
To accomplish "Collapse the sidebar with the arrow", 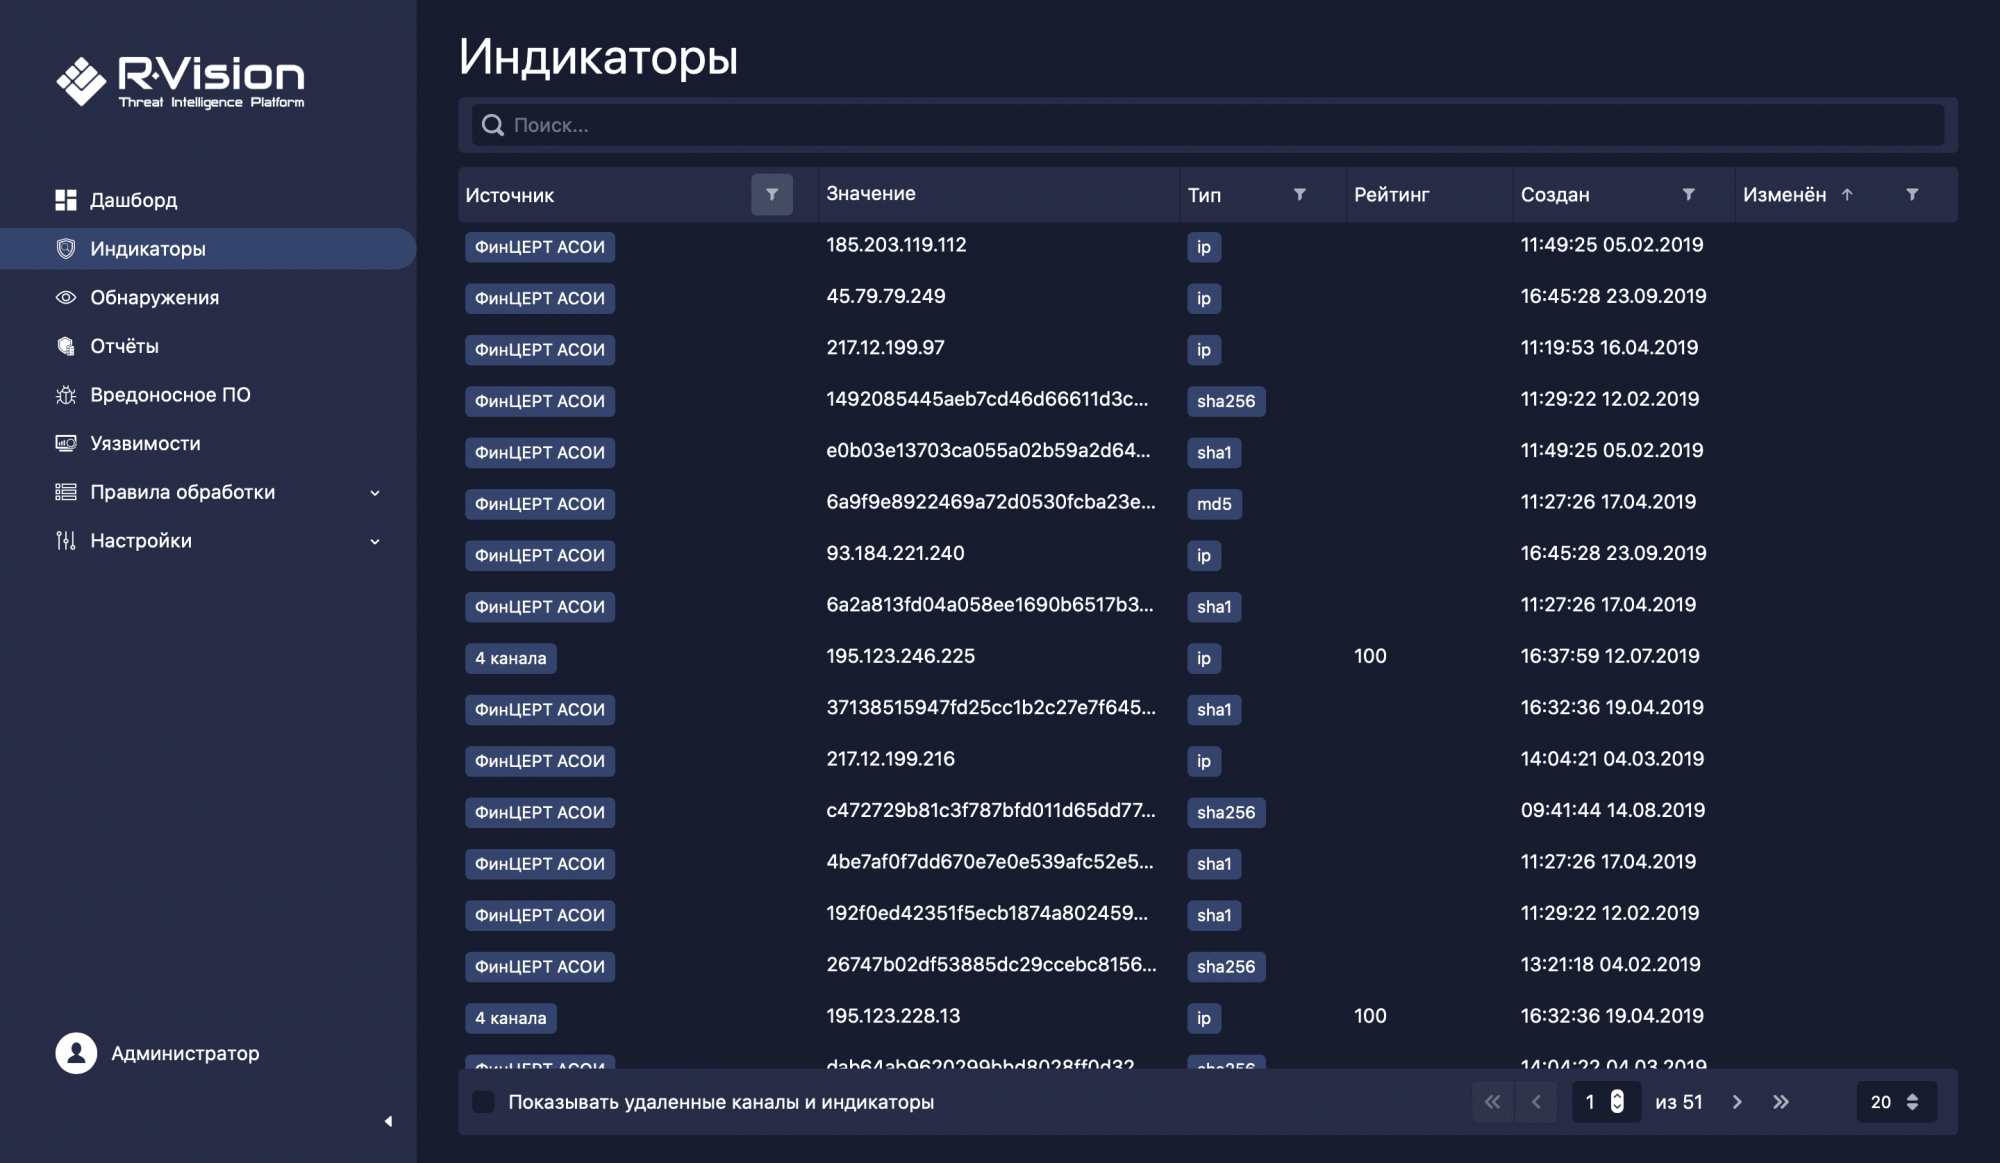I will [388, 1122].
